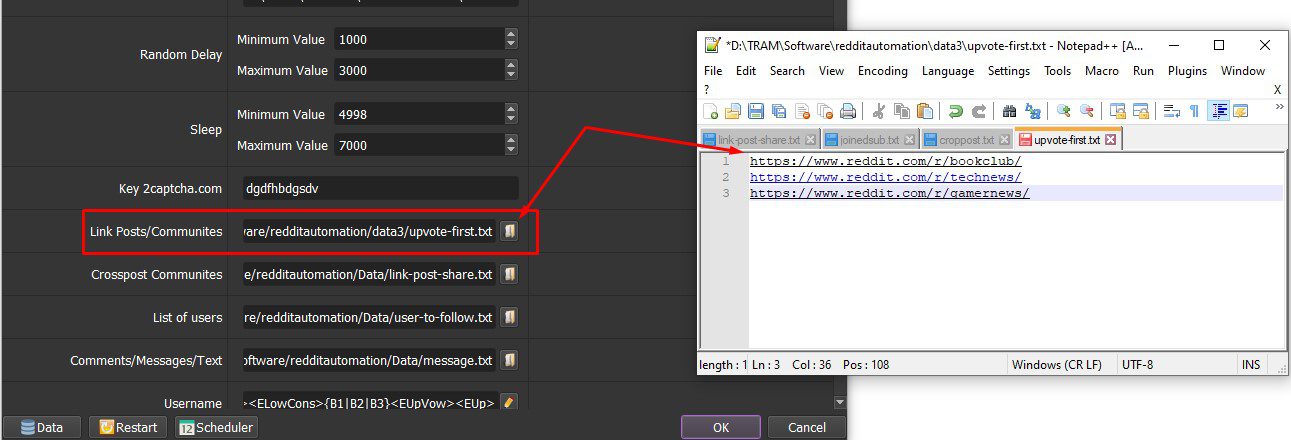The image size is (1291, 440).
Task: Click the Cut scissors icon in Notepad++
Action: [879, 111]
